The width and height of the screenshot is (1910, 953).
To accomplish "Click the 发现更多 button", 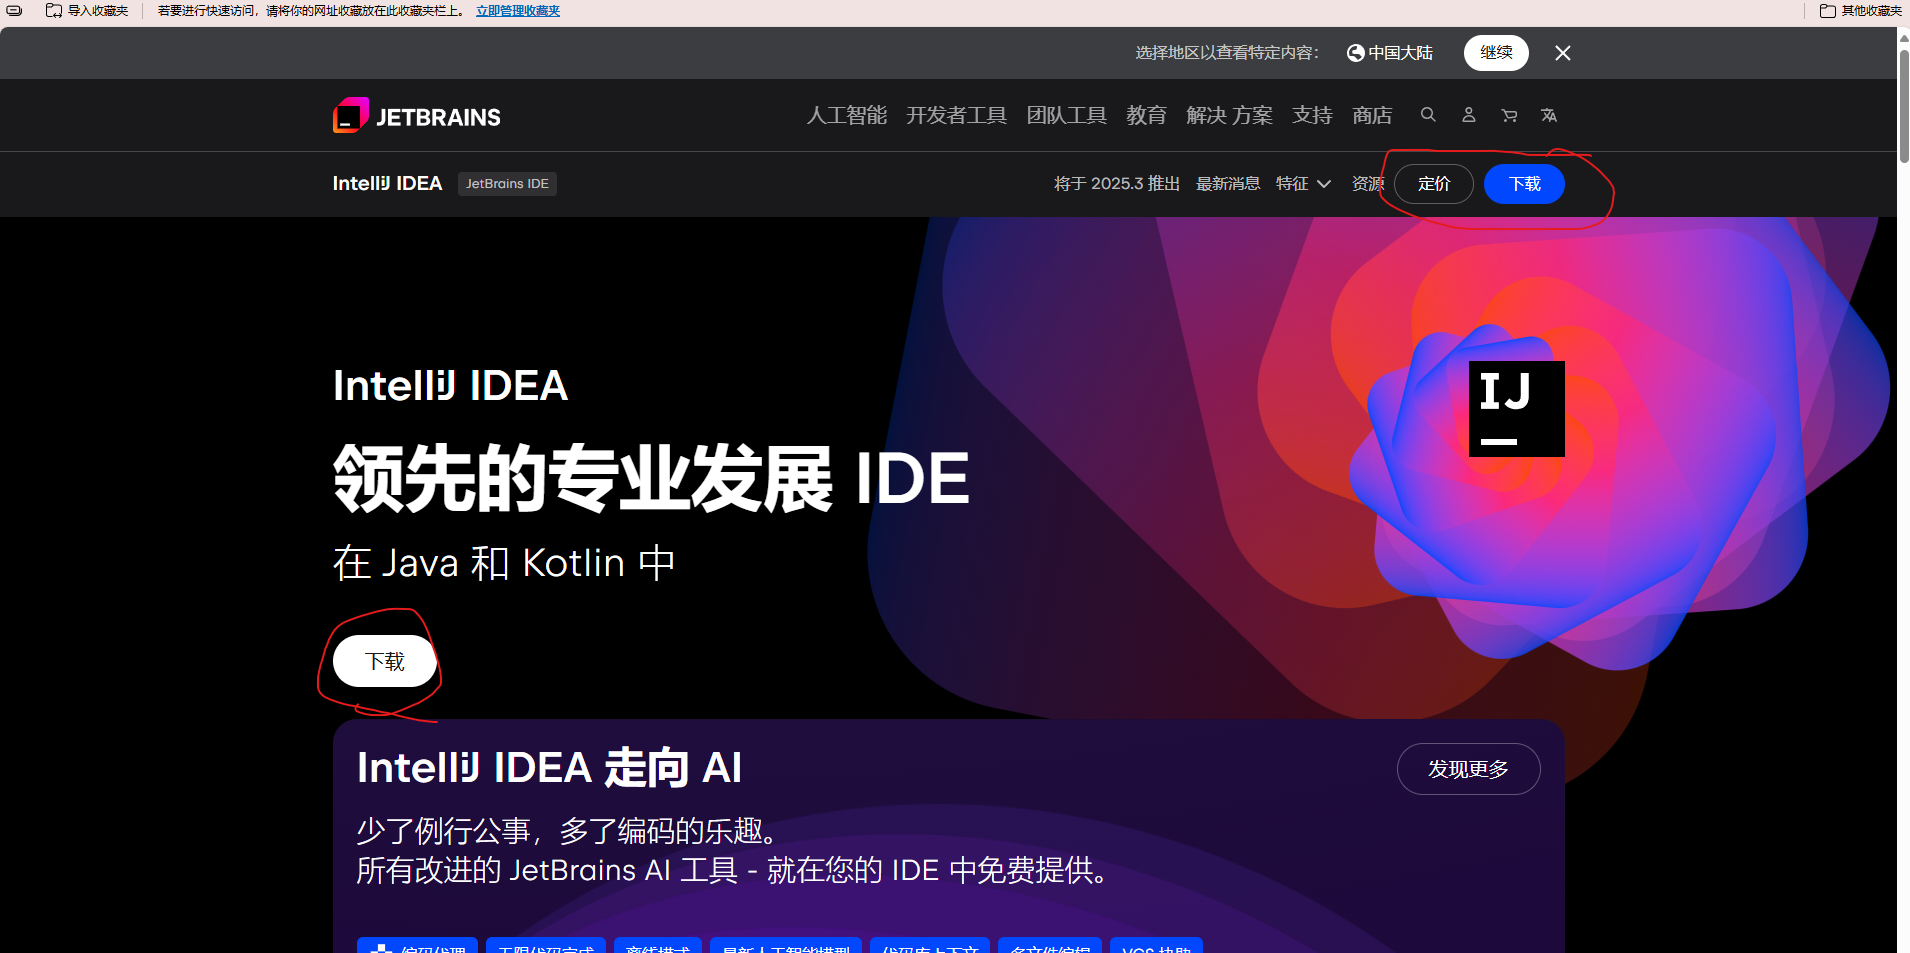I will [1468, 769].
